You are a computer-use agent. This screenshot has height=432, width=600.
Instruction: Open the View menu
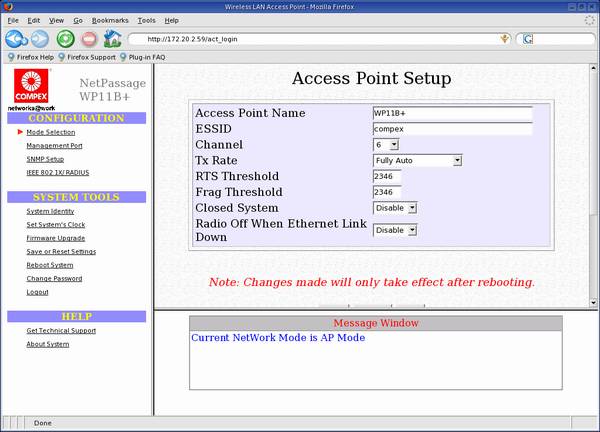(56, 20)
